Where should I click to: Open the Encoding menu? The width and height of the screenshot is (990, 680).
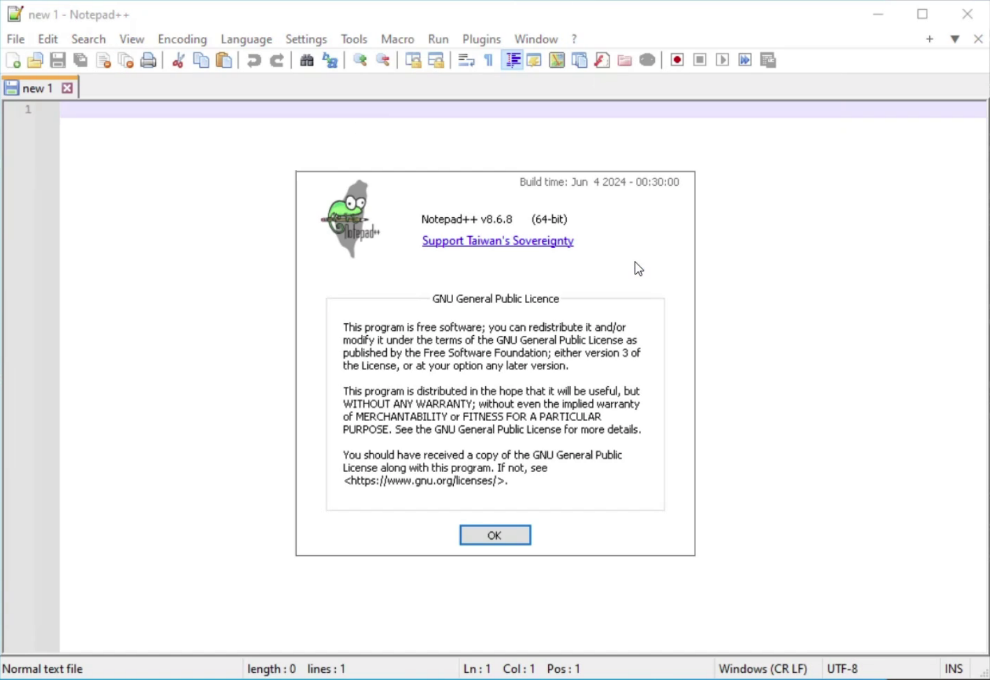point(182,39)
